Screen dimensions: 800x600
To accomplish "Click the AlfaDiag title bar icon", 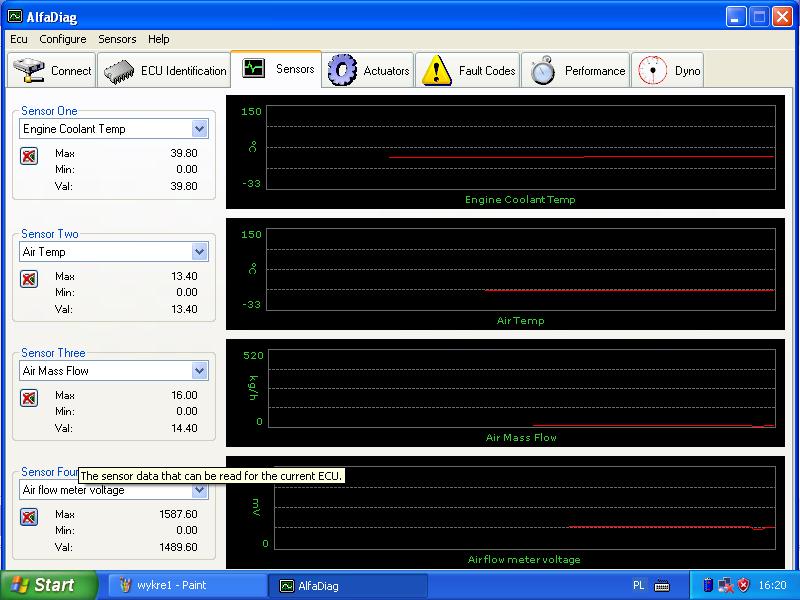I will pos(15,16).
